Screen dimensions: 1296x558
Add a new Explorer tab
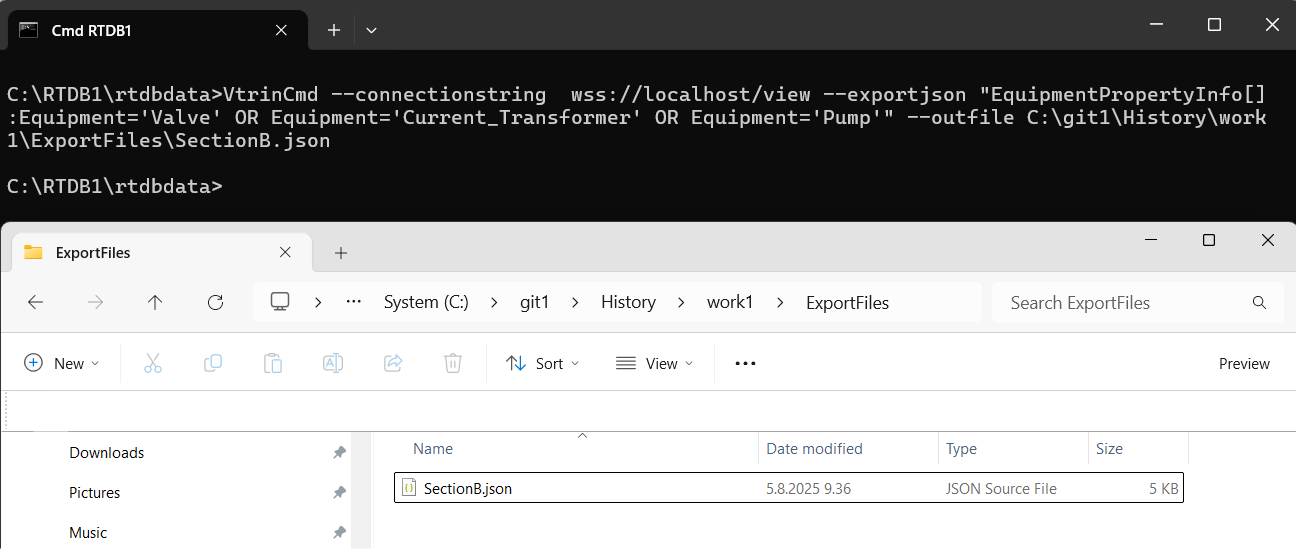(x=340, y=253)
